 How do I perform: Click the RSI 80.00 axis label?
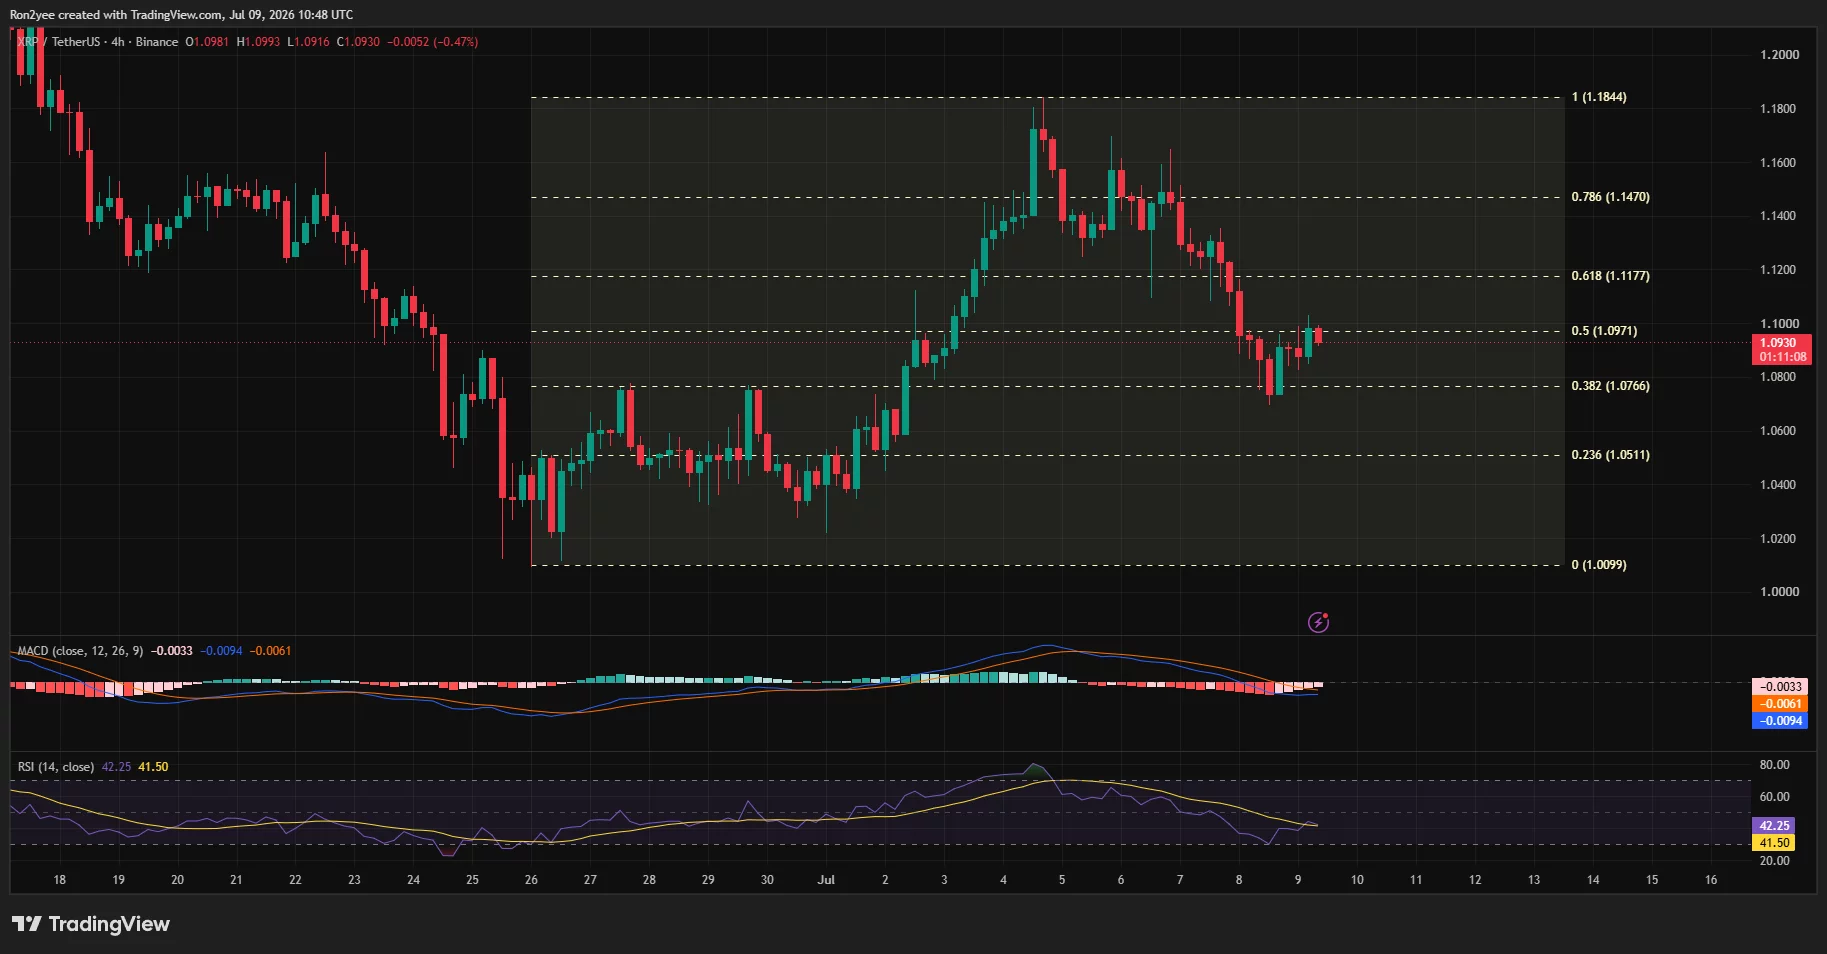coord(1775,765)
